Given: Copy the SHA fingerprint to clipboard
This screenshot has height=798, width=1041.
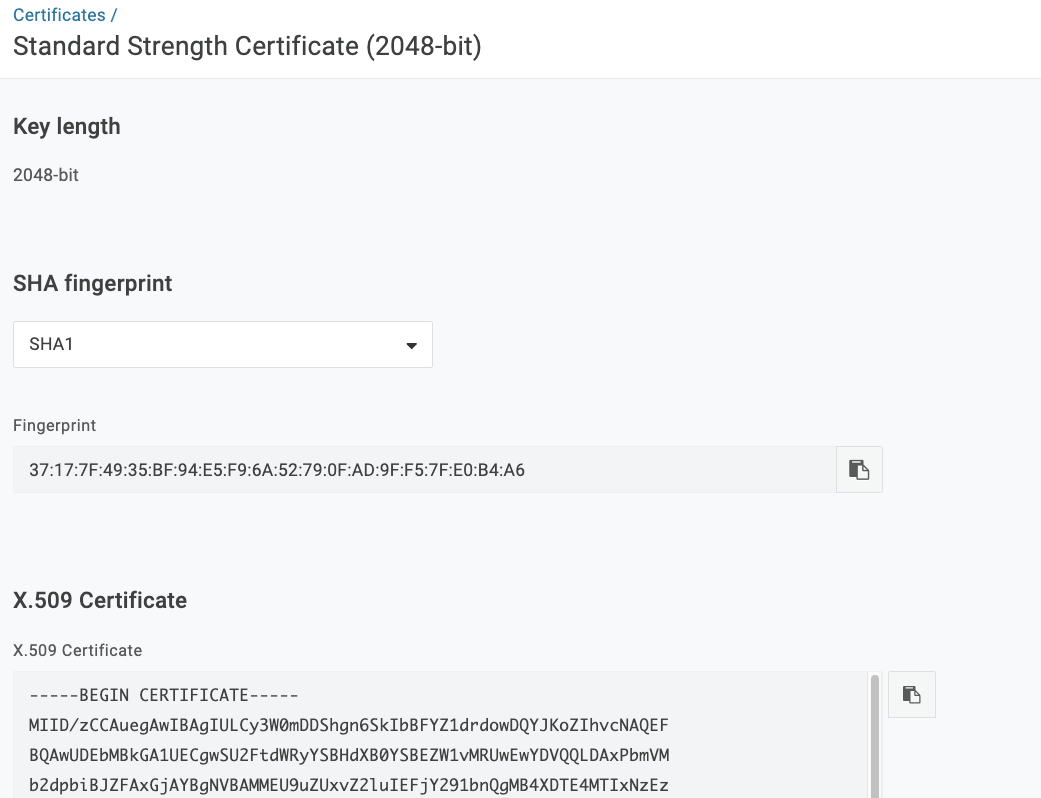Looking at the screenshot, I should [859, 469].
